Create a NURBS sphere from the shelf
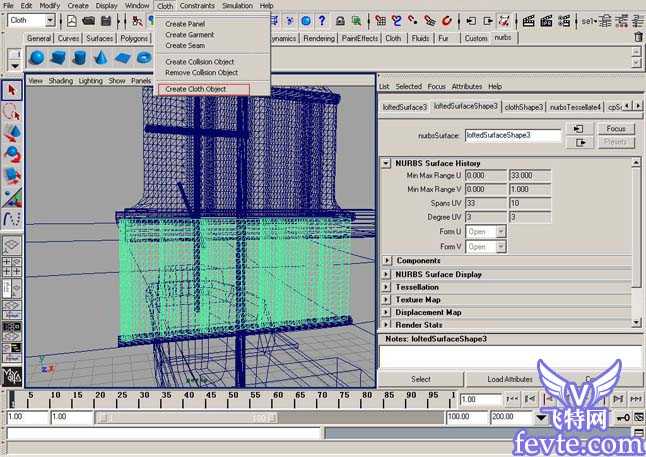Screen dimensions: 646x457 pos(37,57)
